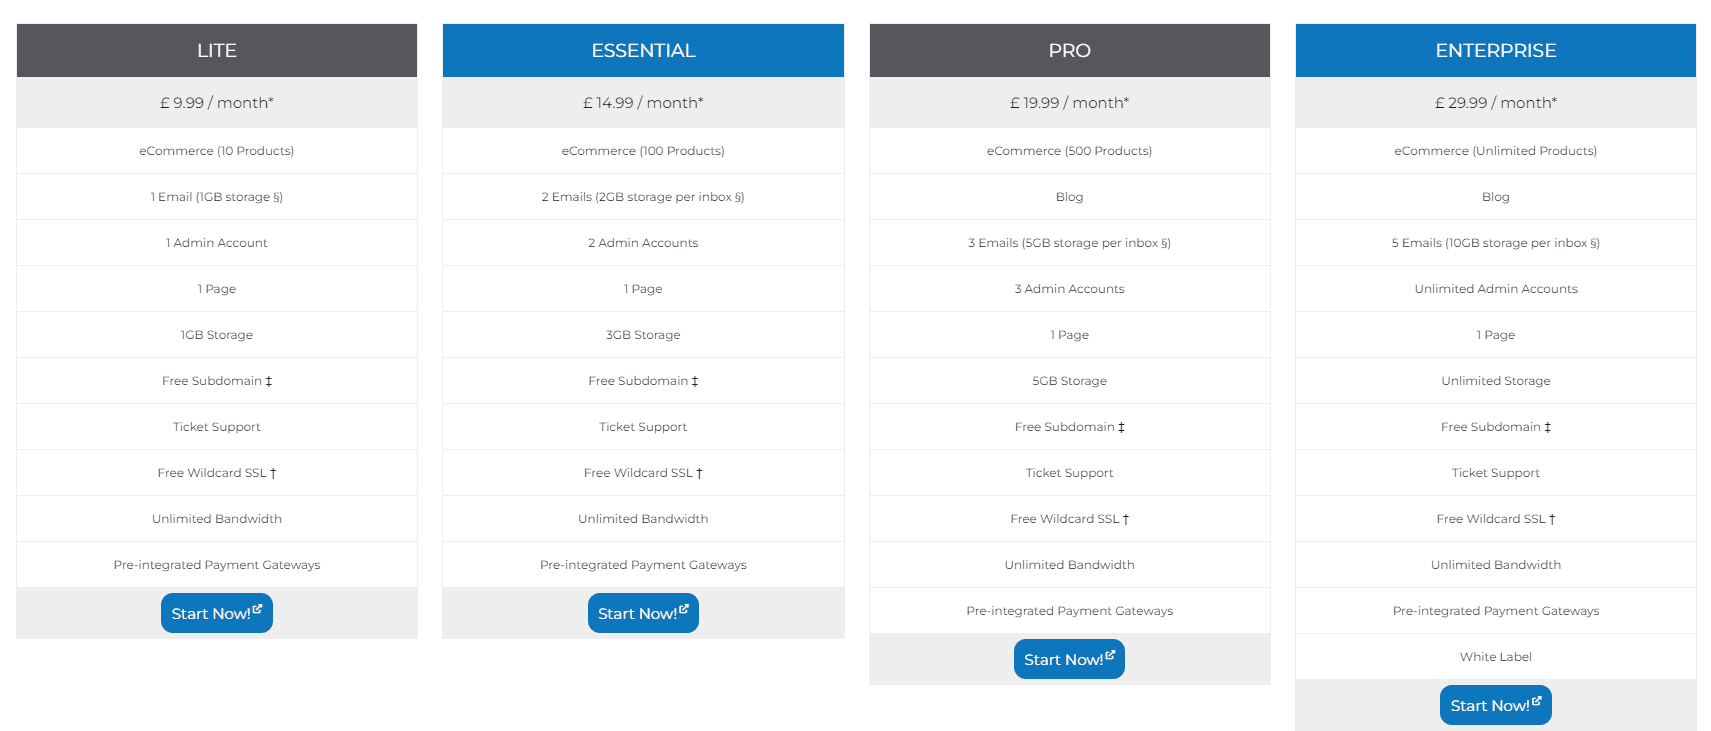Click Start Now under the LITE plan
Viewport: 1711px width, 731px height.
tap(216, 613)
